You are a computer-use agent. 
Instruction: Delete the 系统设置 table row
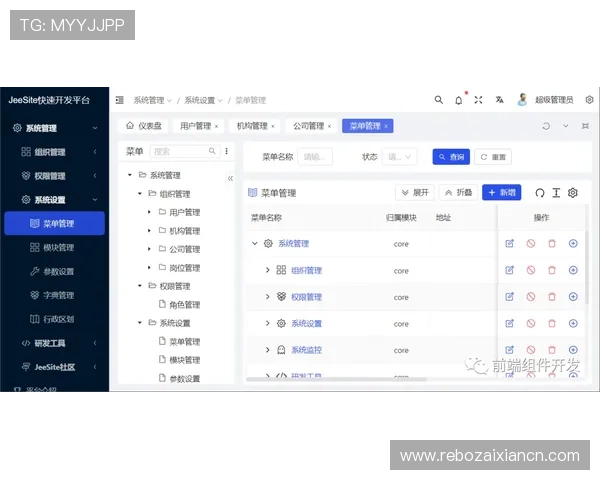pyautogui.click(x=552, y=323)
